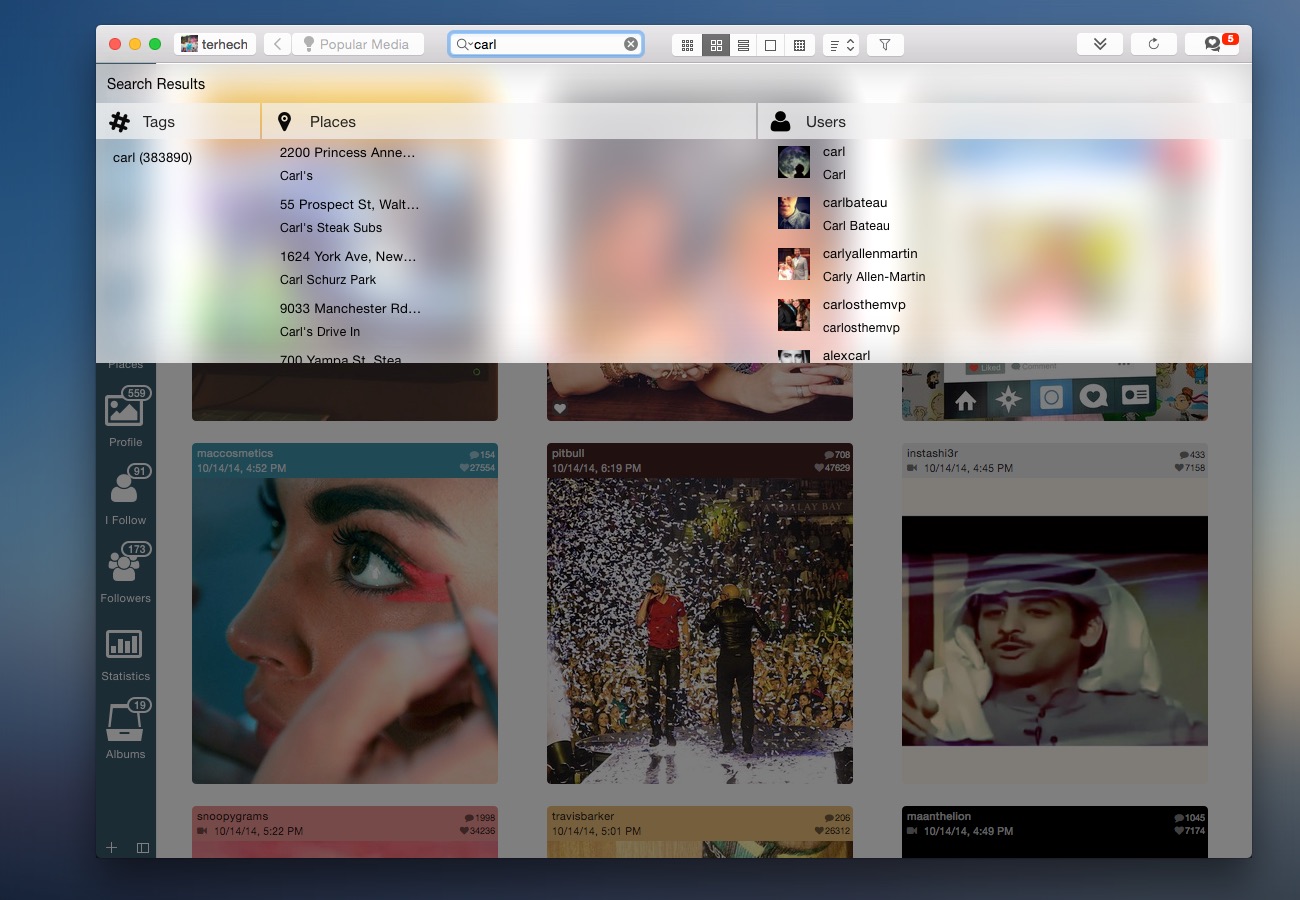Click the carlosthemvp user avatar
This screenshot has width=1300, height=900.
[x=794, y=315]
